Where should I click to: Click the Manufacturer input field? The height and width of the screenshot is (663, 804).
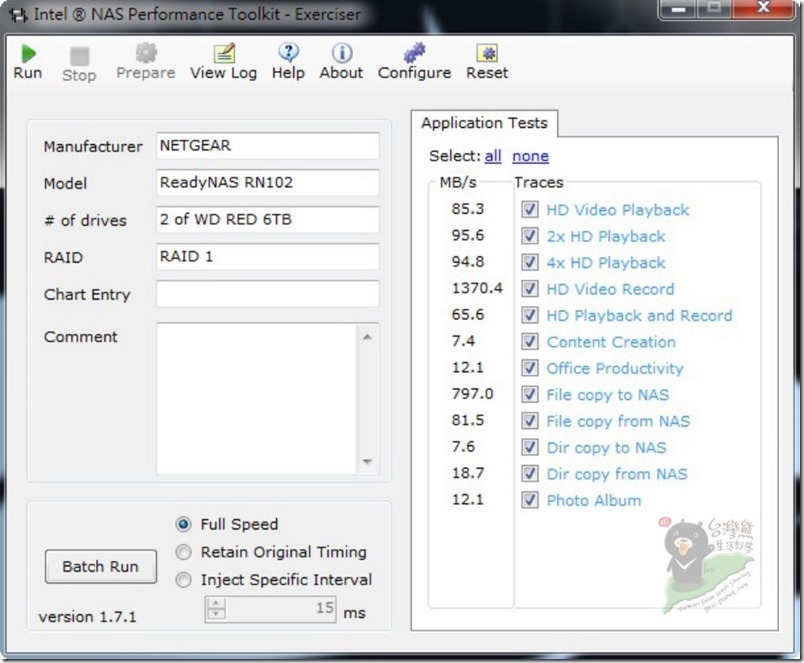click(268, 146)
